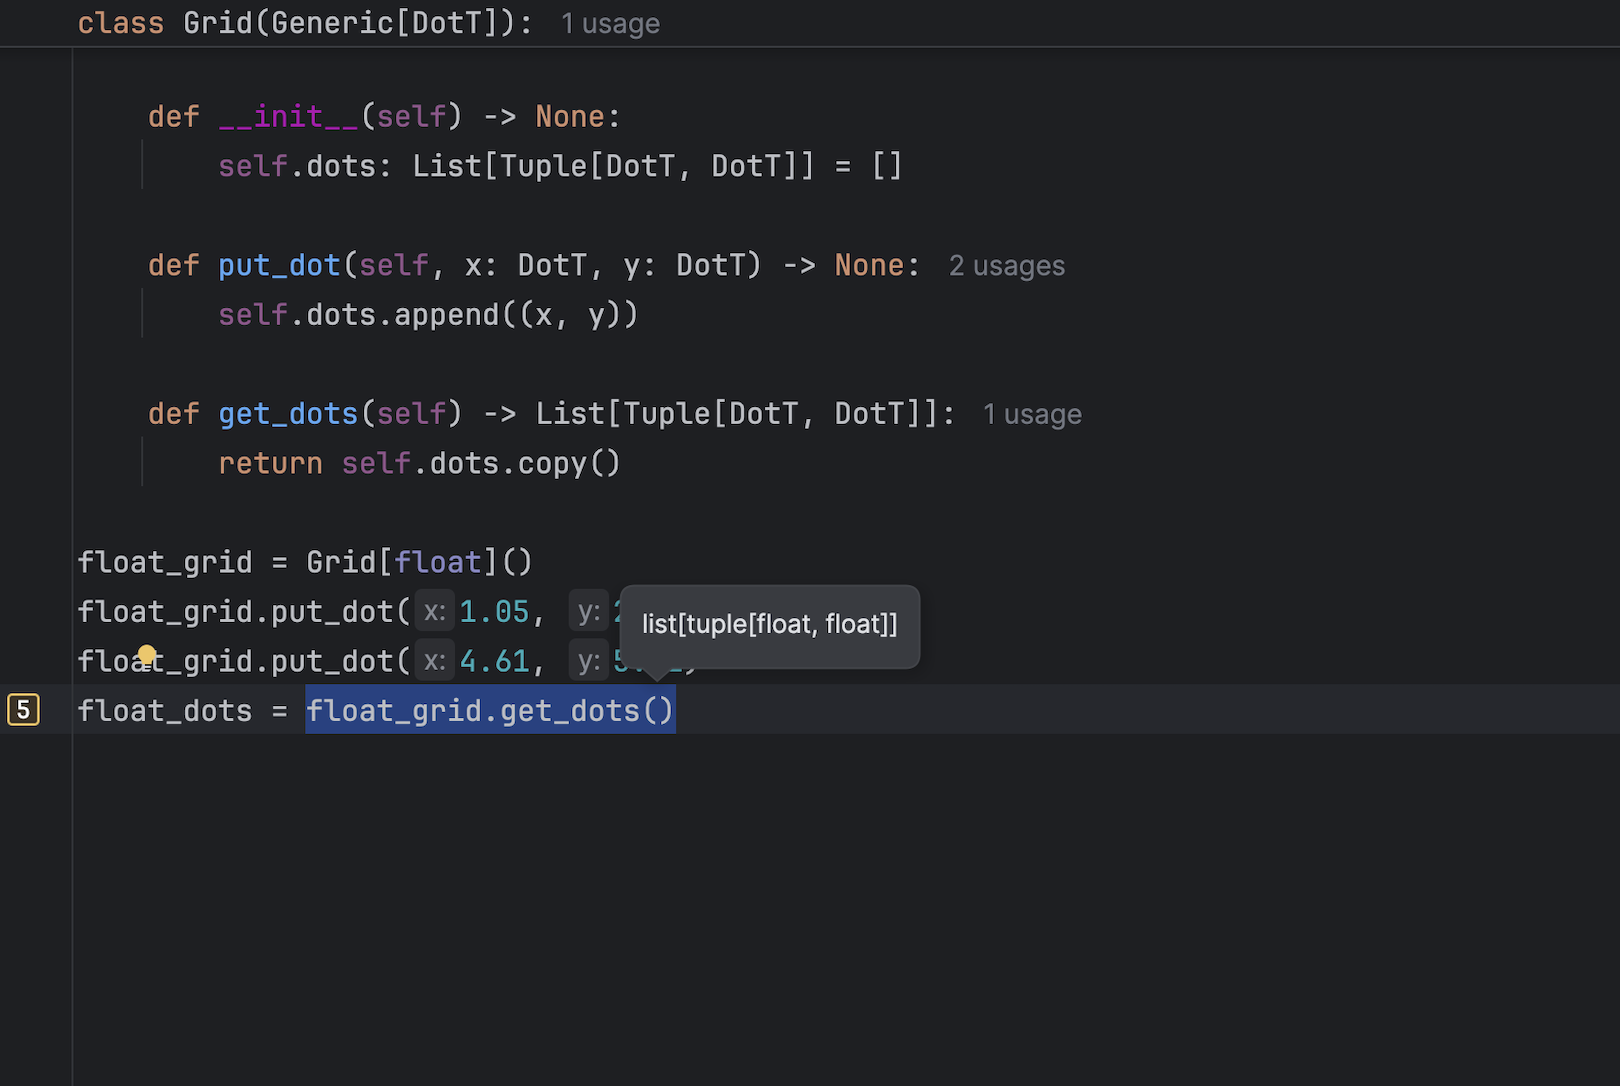Click the float_dots variable name
The image size is (1620, 1086).
[165, 710]
